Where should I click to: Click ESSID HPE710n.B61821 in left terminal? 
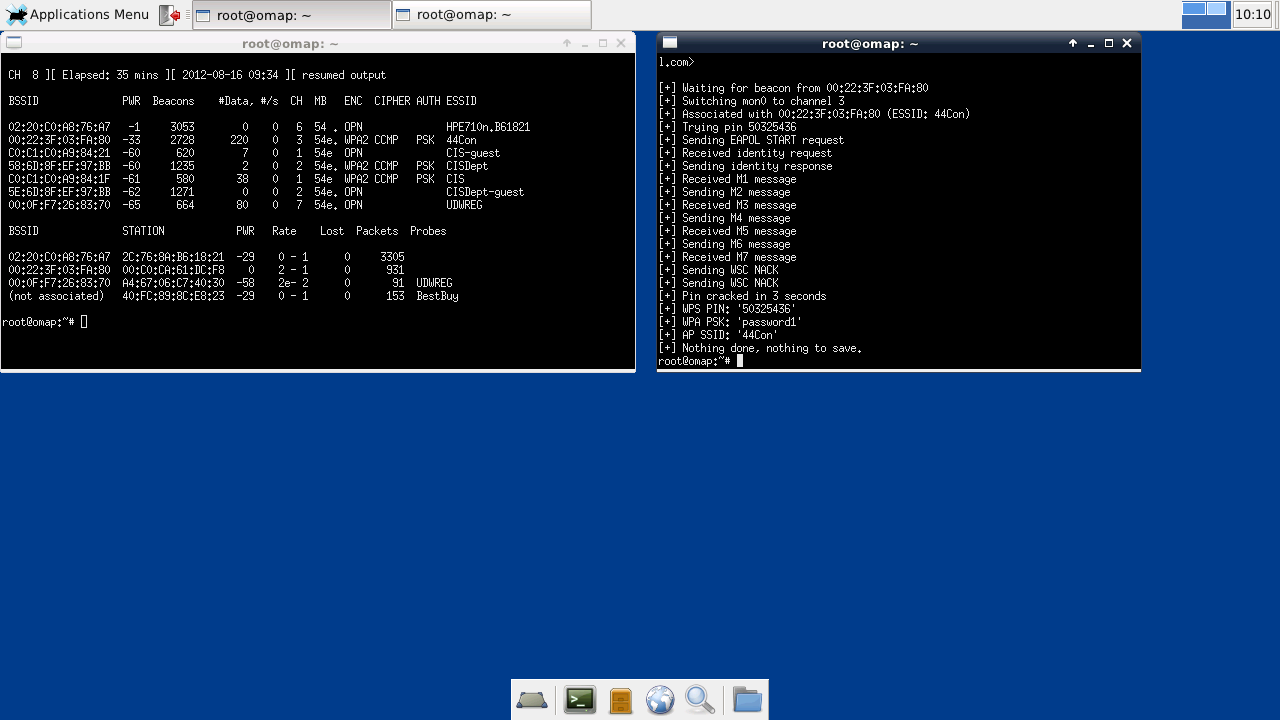(488, 127)
